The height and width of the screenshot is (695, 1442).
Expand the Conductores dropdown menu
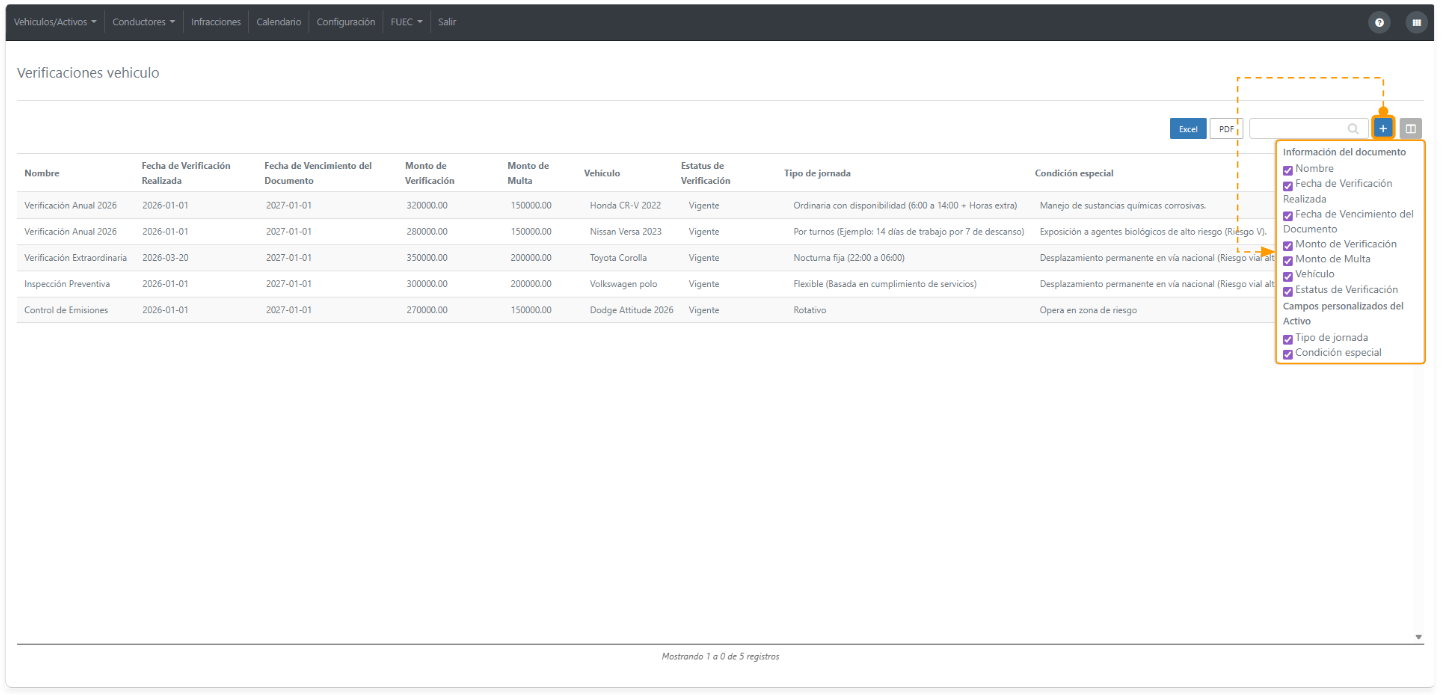point(143,22)
